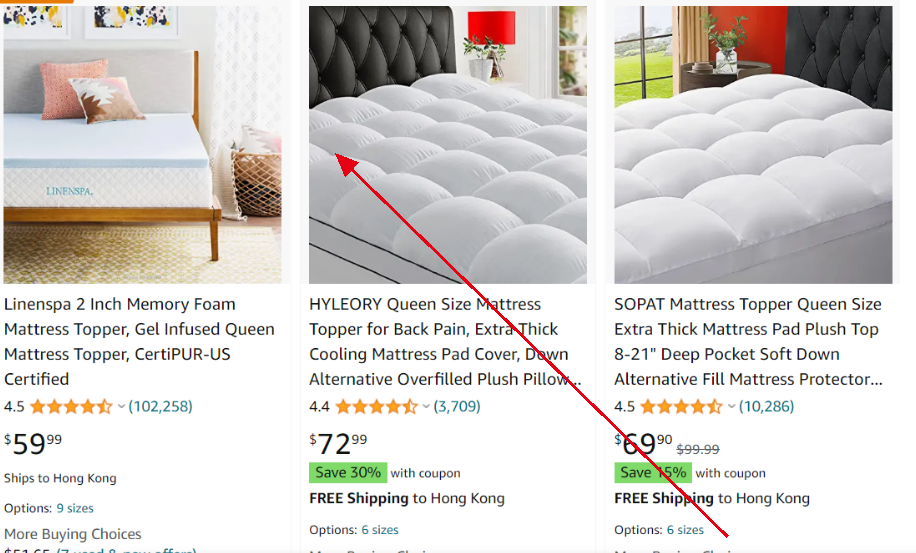View the 102,258 Linenspa reviews
Image resolution: width=916 pixels, height=553 pixels.
(x=160, y=406)
